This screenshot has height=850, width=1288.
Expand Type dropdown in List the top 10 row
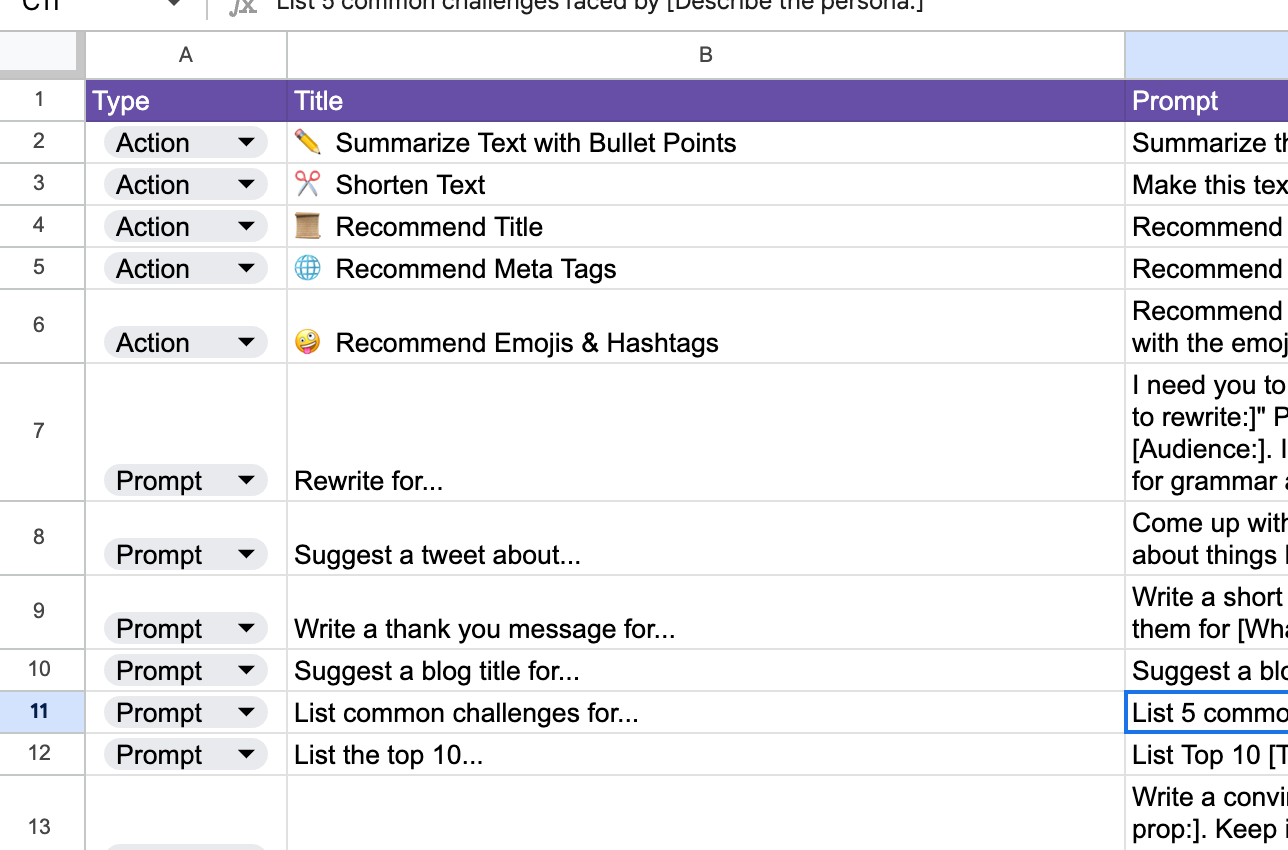pos(246,755)
